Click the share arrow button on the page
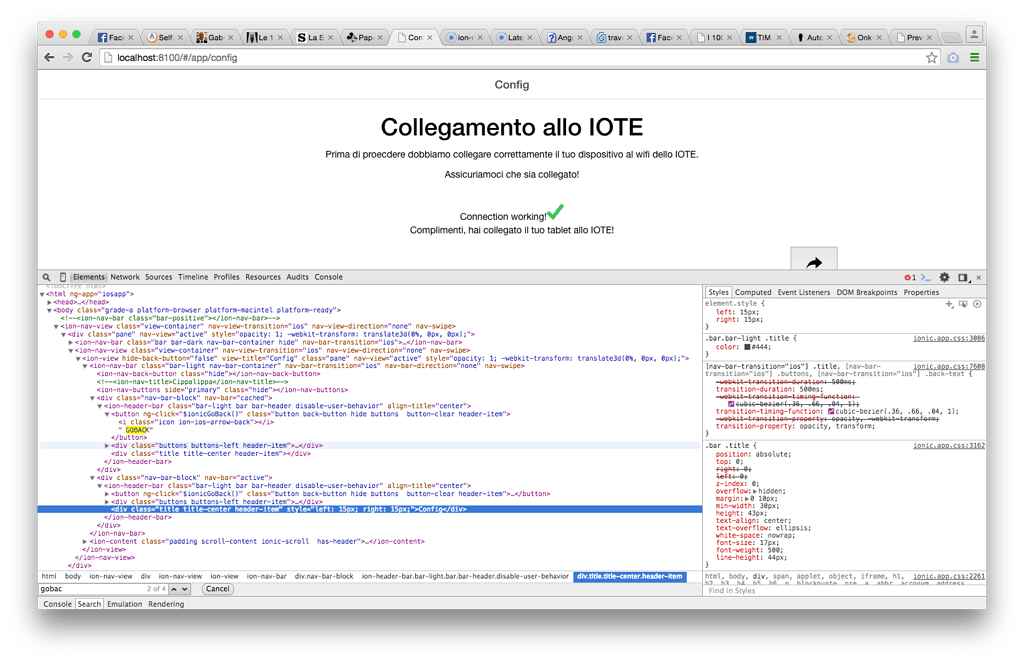1024x663 pixels. point(814,259)
